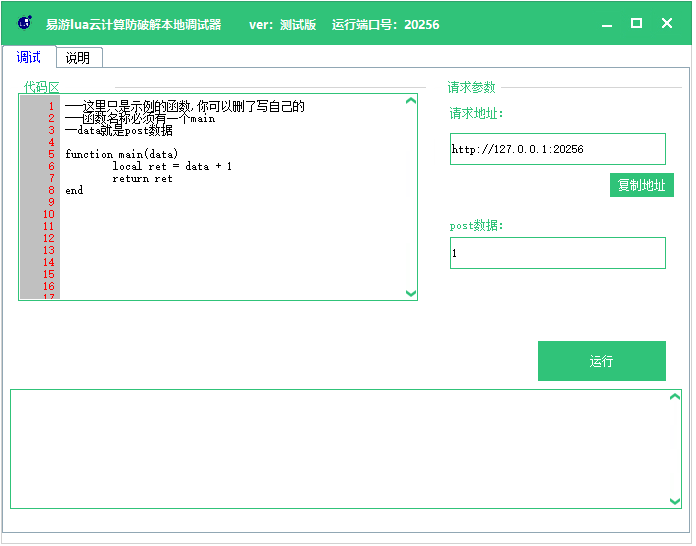The image size is (696, 546).
Task: Click the 运行 button
Action: point(604,362)
